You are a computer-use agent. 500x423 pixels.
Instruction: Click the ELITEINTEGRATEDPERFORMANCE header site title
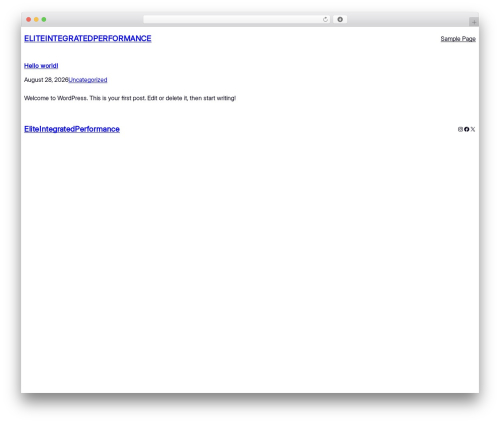[88, 39]
